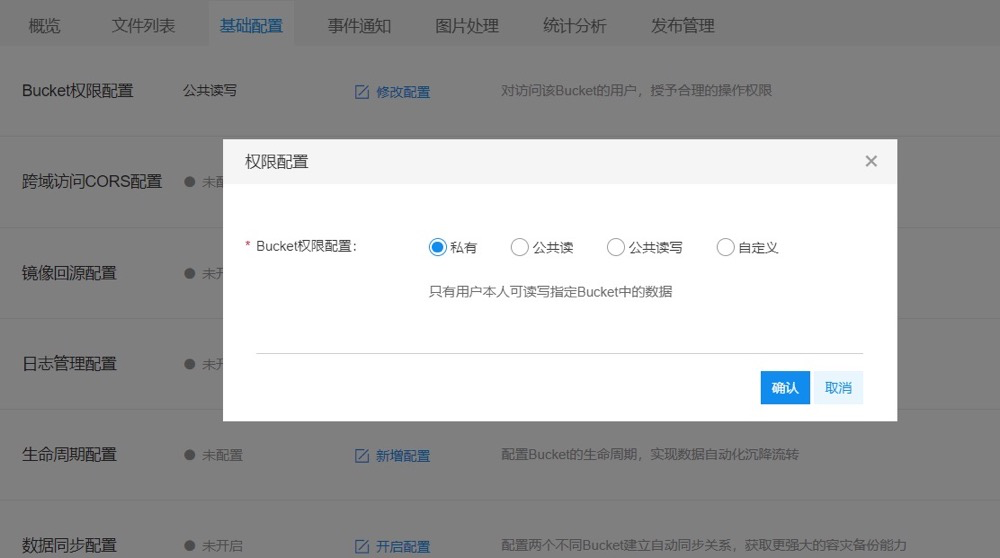Screen dimensions: 1000x558
Task: Pick the 自定义 permission radio button
Action: [725, 247]
